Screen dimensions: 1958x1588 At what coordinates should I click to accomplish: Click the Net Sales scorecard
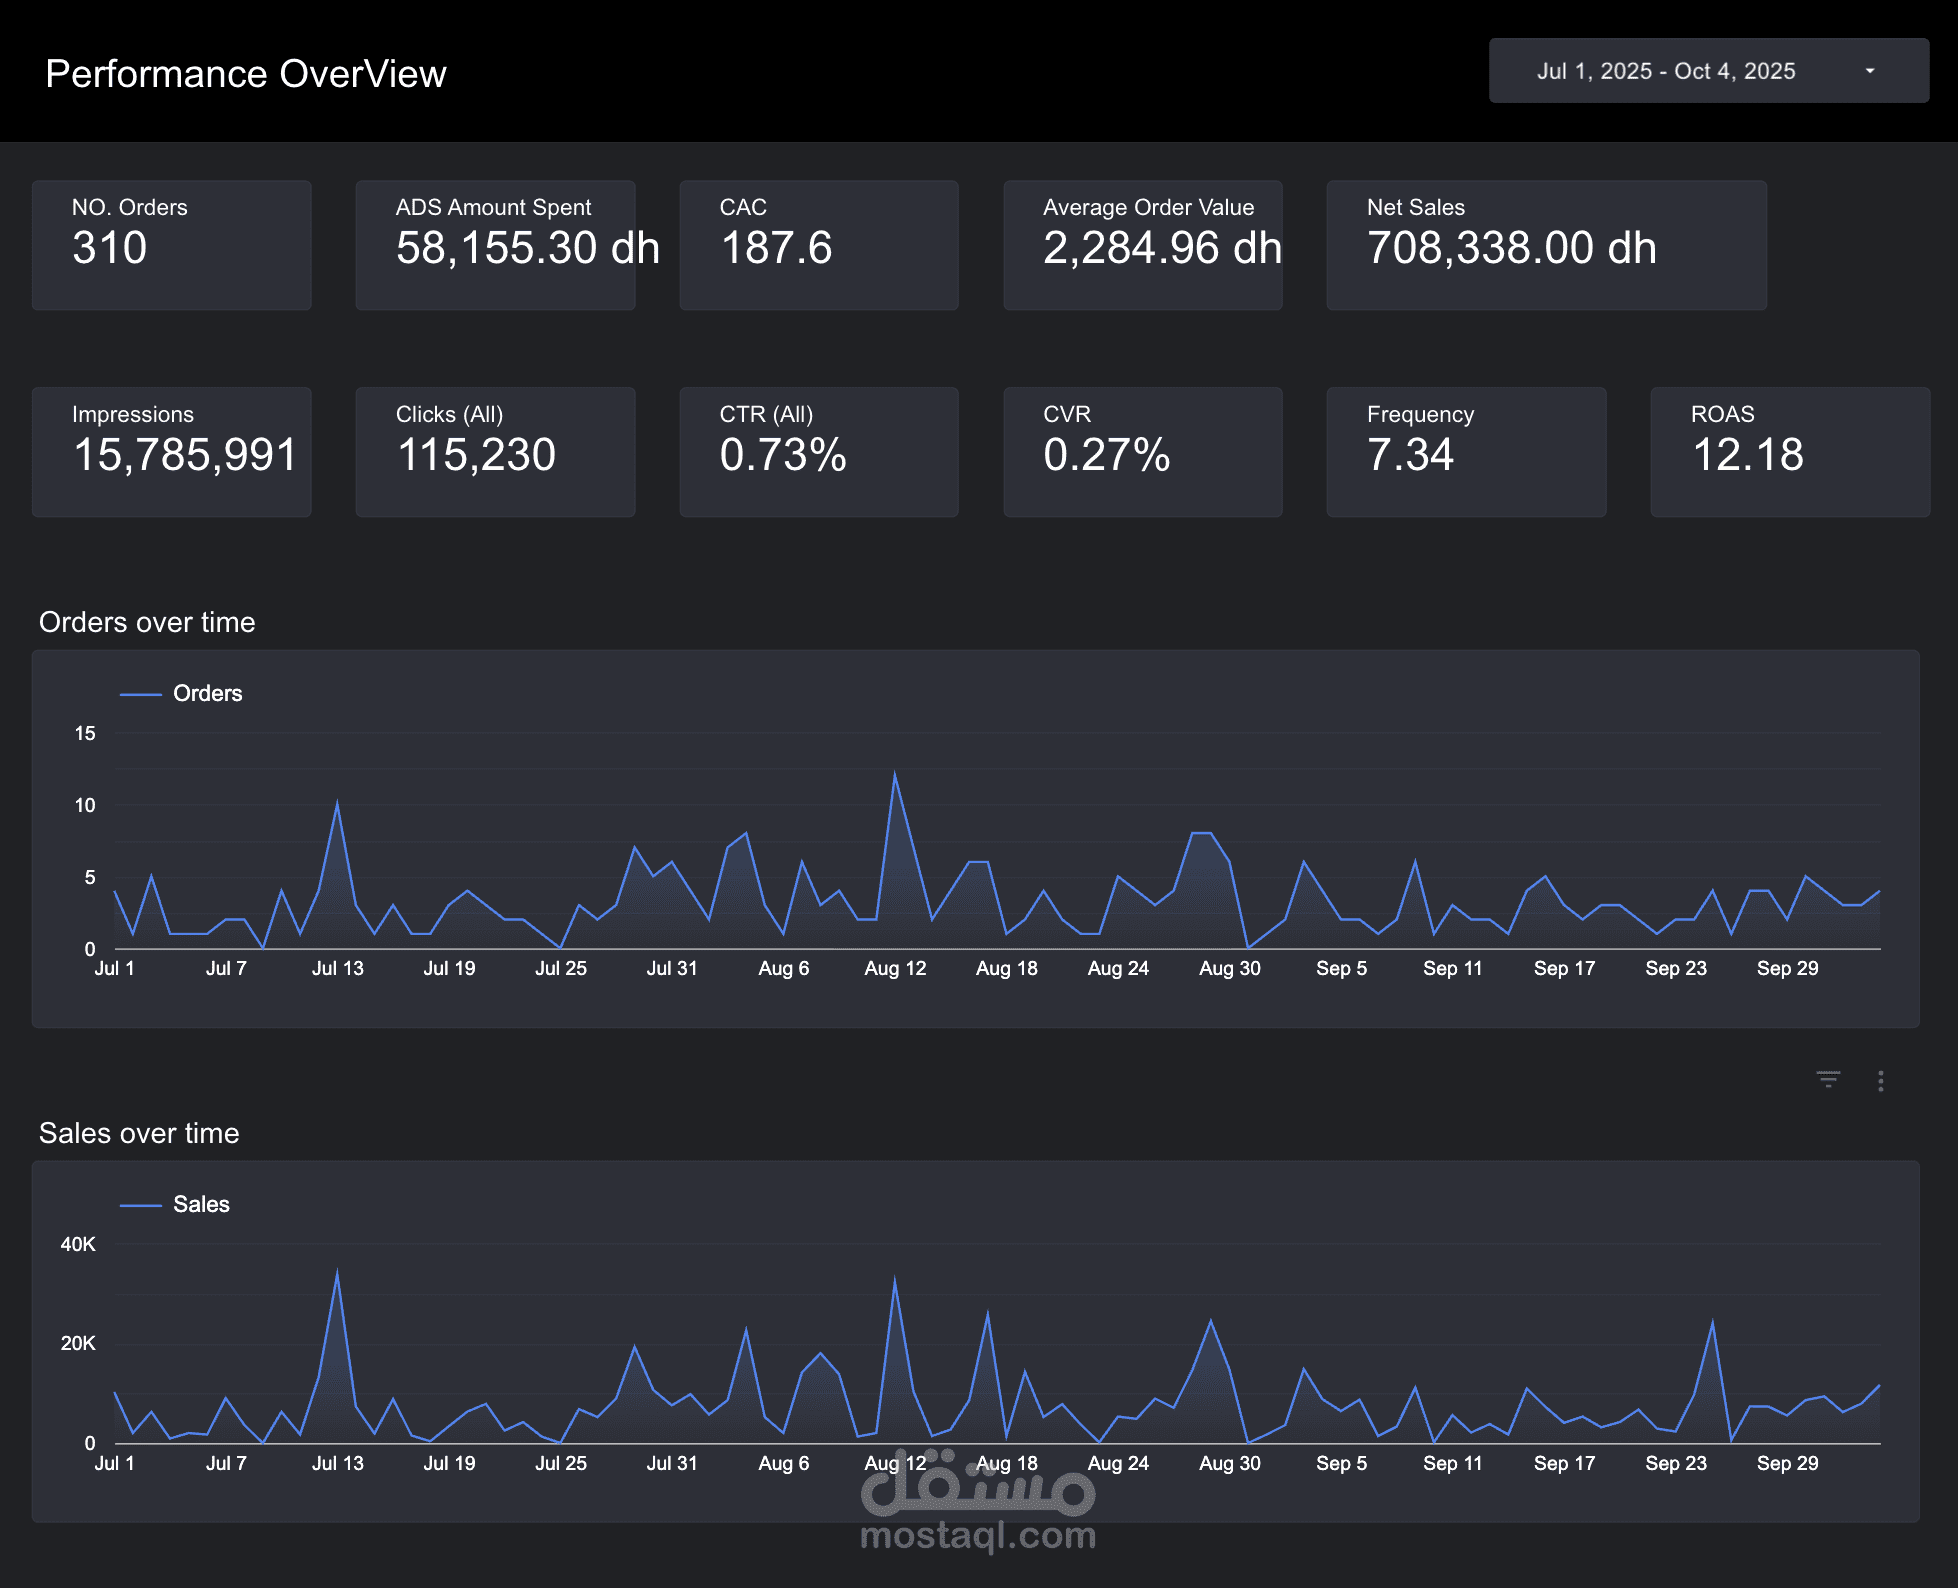point(1545,245)
